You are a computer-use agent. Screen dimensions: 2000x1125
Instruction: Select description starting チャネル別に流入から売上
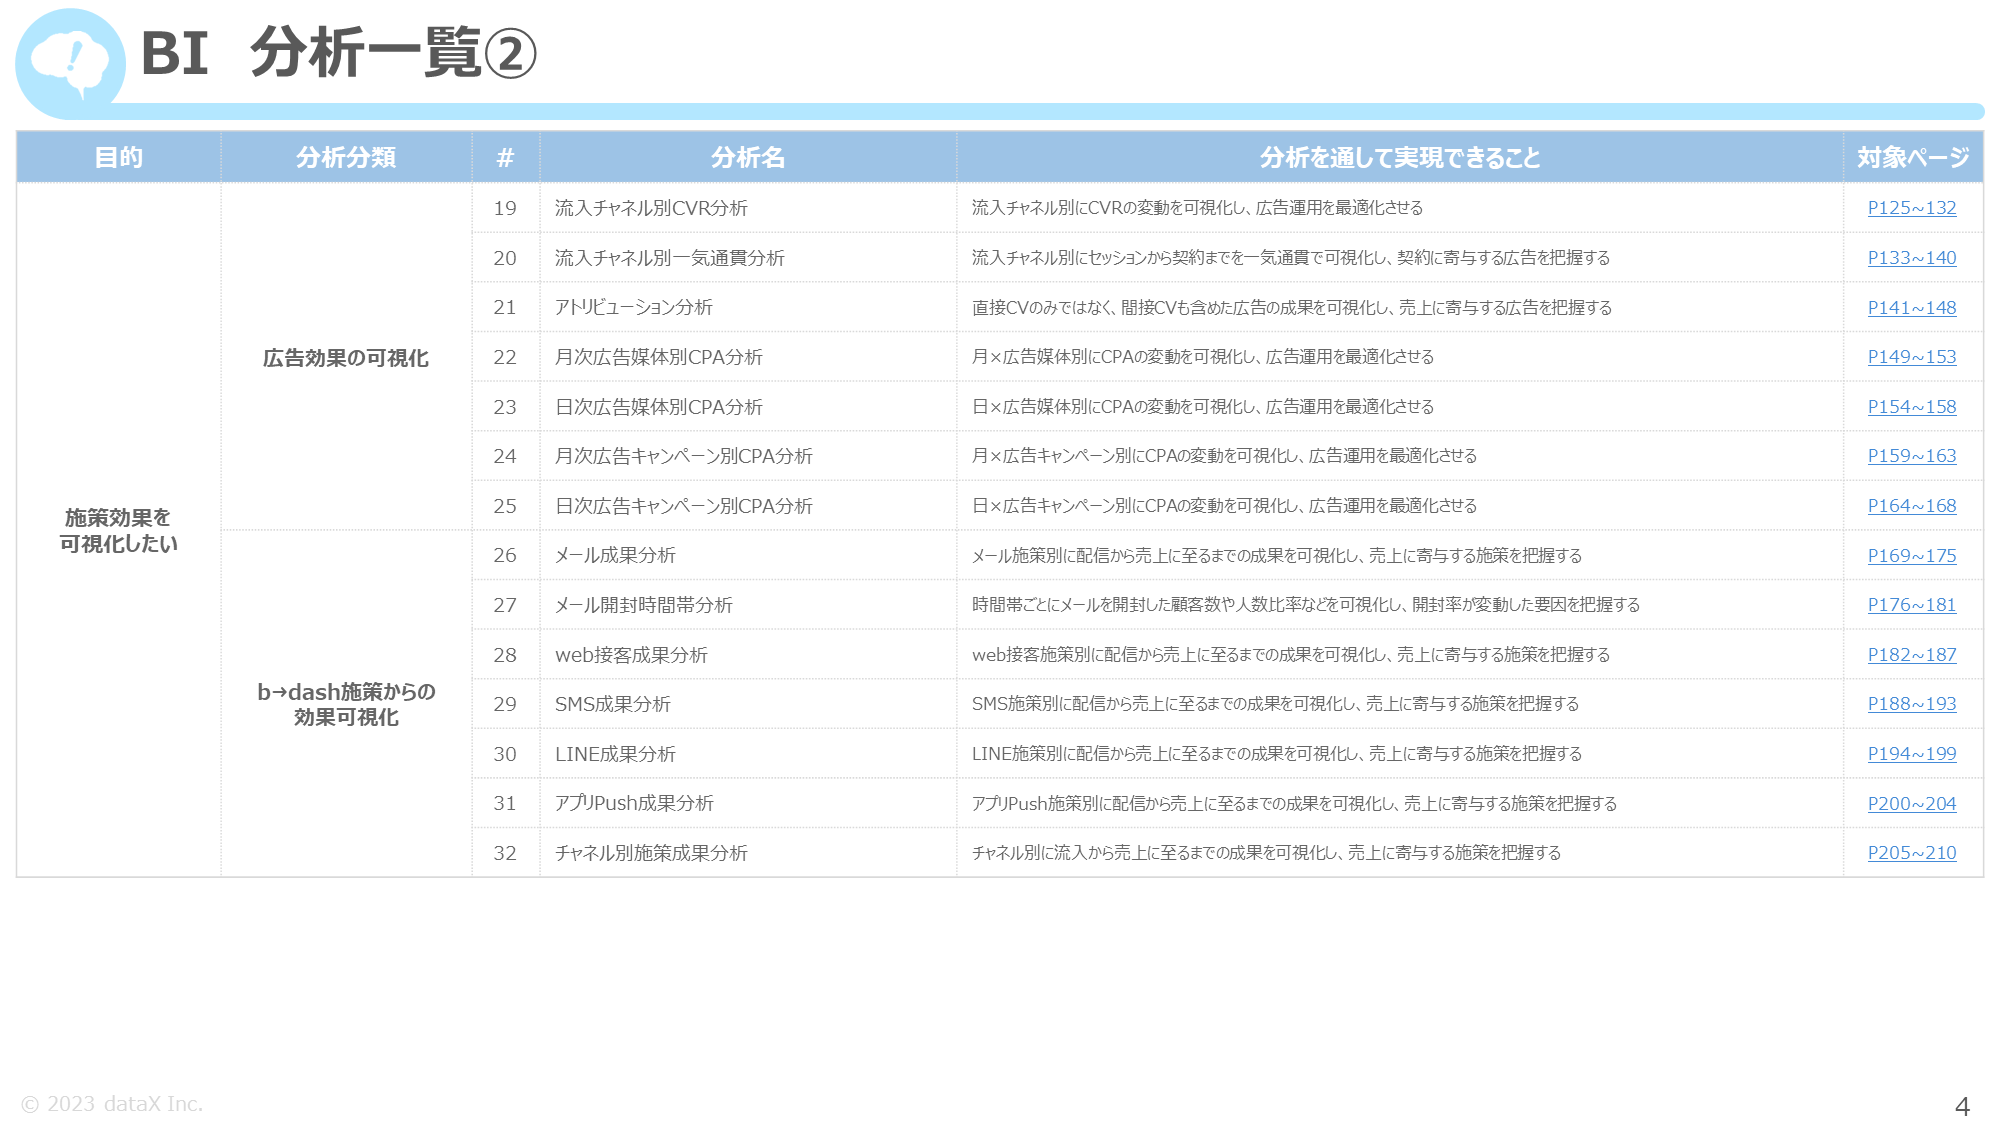tap(1266, 853)
